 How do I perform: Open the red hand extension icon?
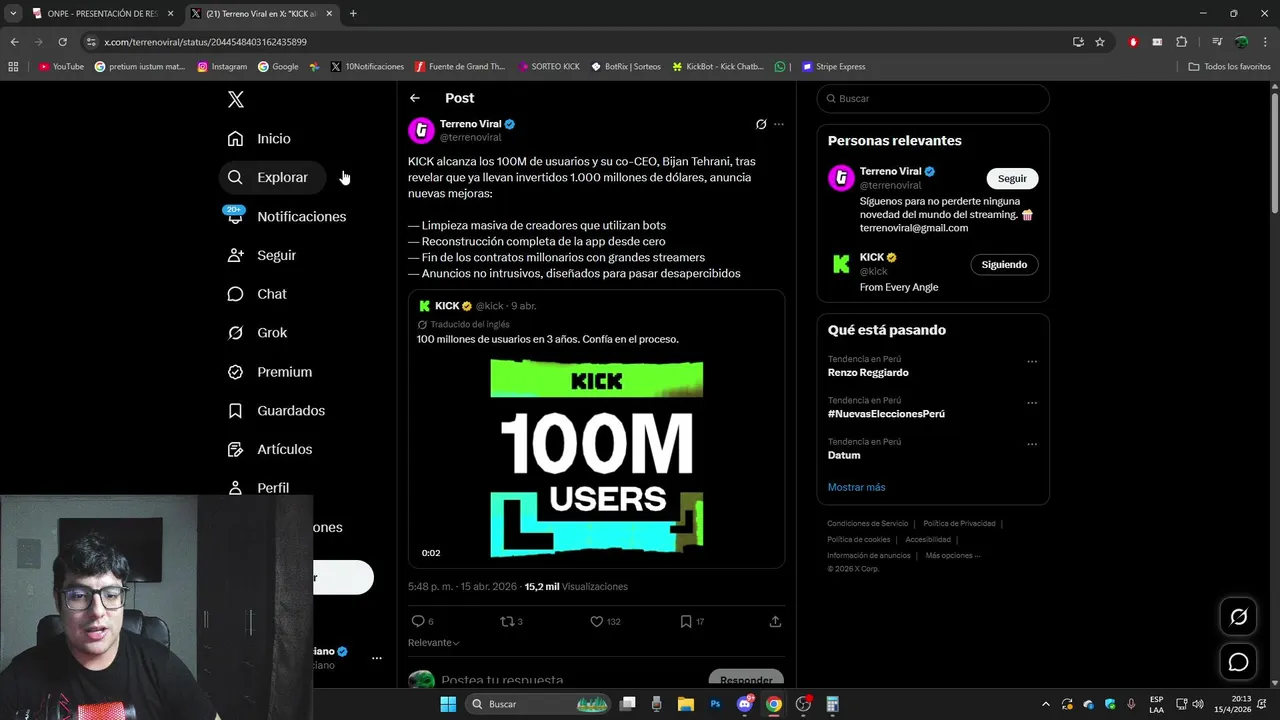1133,42
